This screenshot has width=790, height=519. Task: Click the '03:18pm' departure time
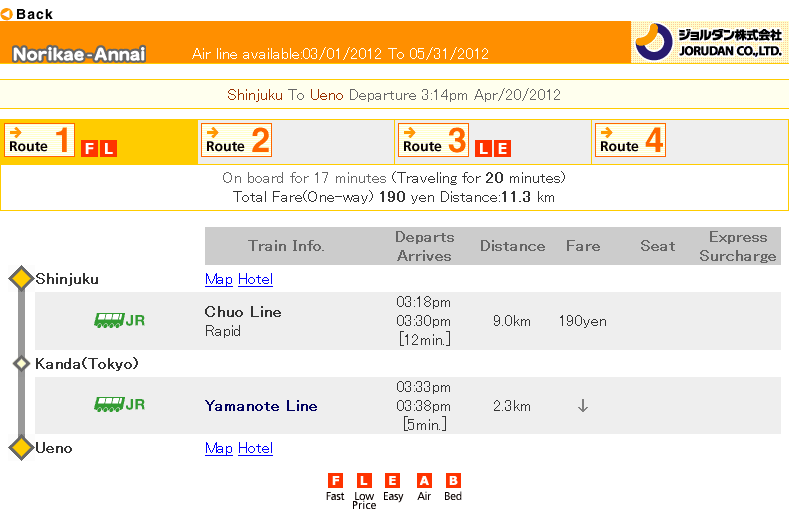(x=424, y=302)
